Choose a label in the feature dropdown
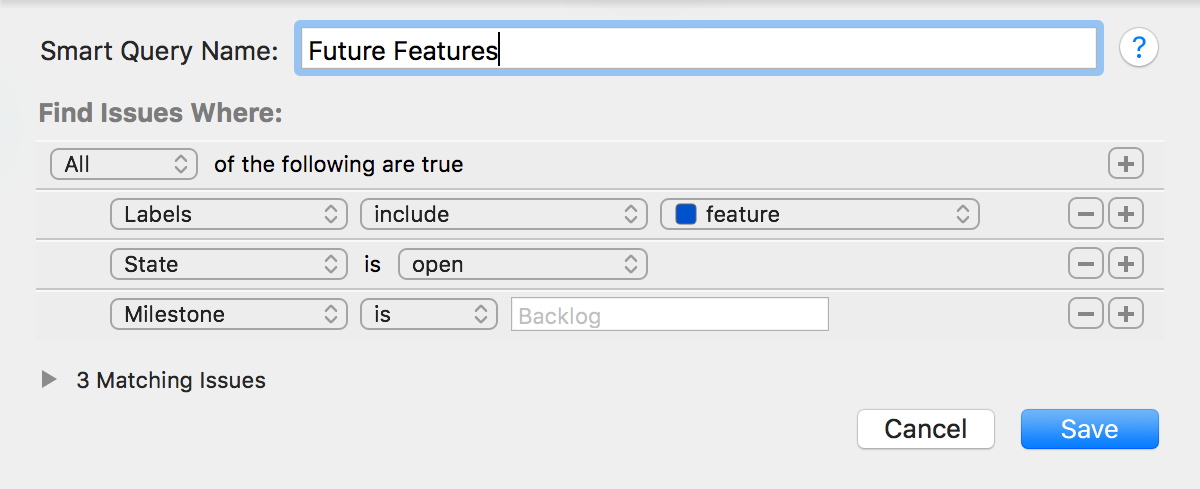Screen dimensions: 1200x489 (820, 214)
